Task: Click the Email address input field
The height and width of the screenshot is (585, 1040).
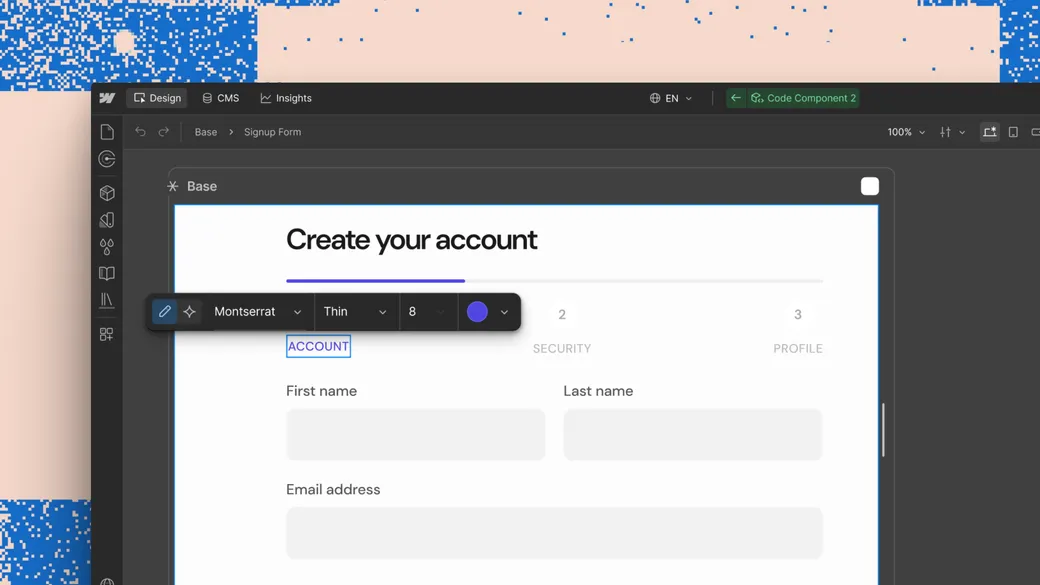Action: pyautogui.click(x=554, y=533)
